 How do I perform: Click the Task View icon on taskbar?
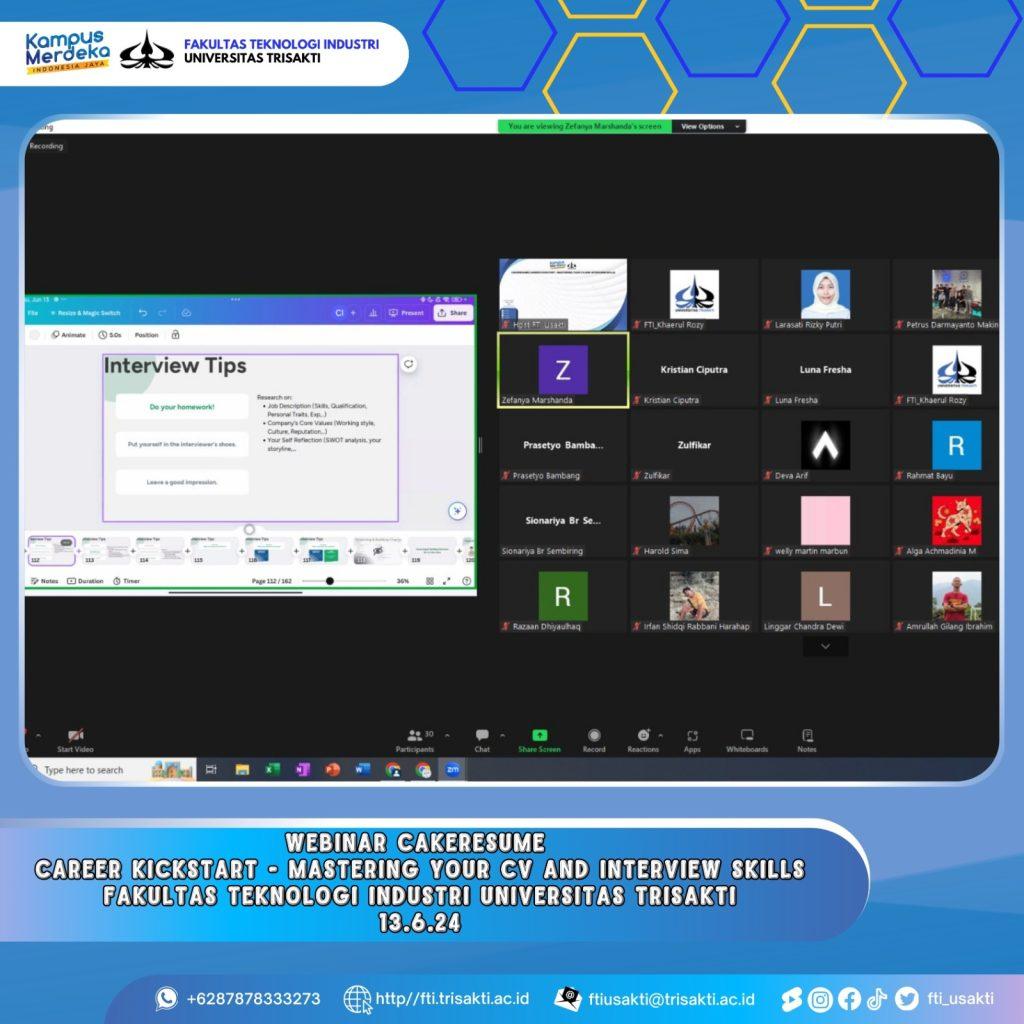pyautogui.click(x=211, y=769)
